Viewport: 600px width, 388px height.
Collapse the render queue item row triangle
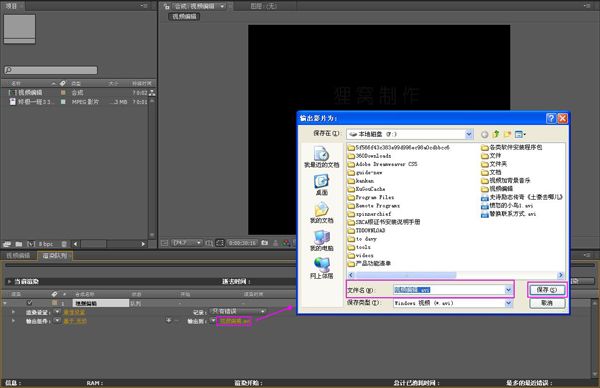5,303
